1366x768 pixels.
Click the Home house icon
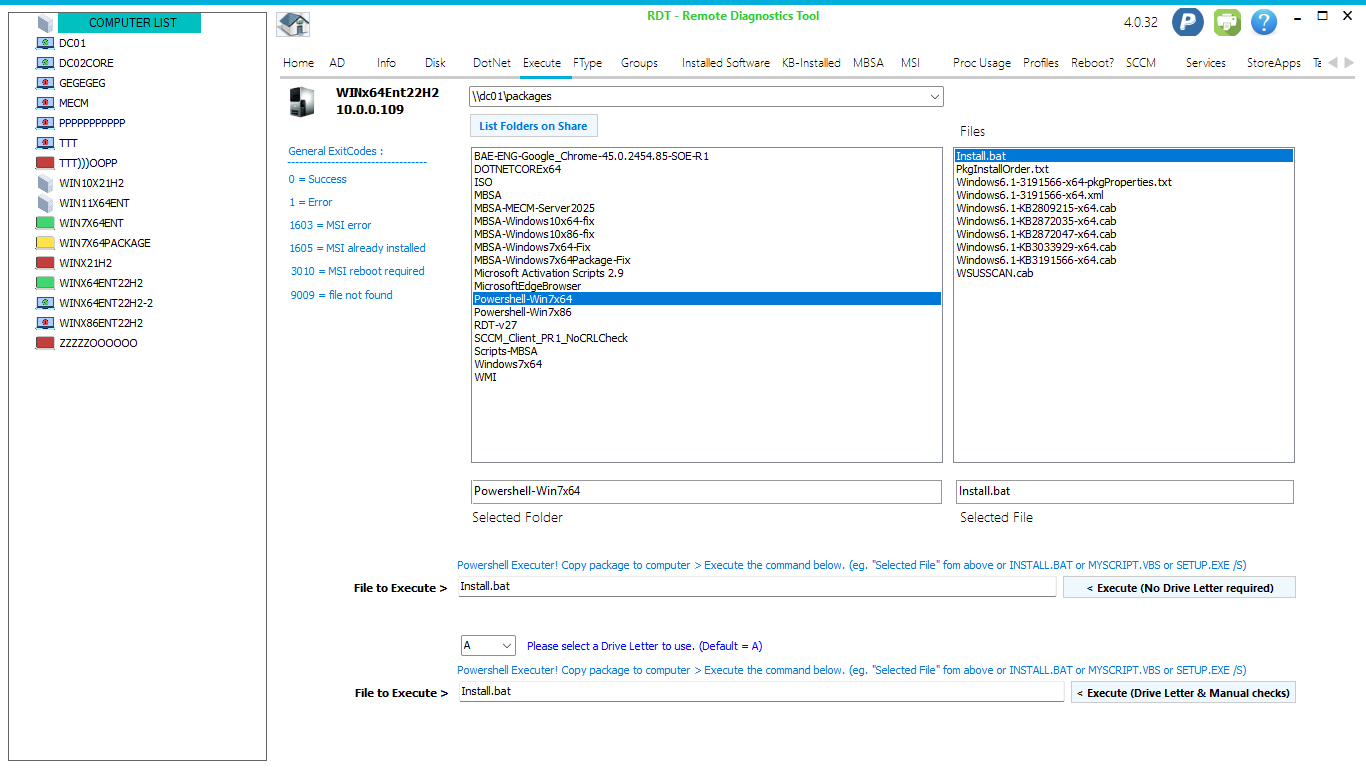pyautogui.click(x=293, y=25)
